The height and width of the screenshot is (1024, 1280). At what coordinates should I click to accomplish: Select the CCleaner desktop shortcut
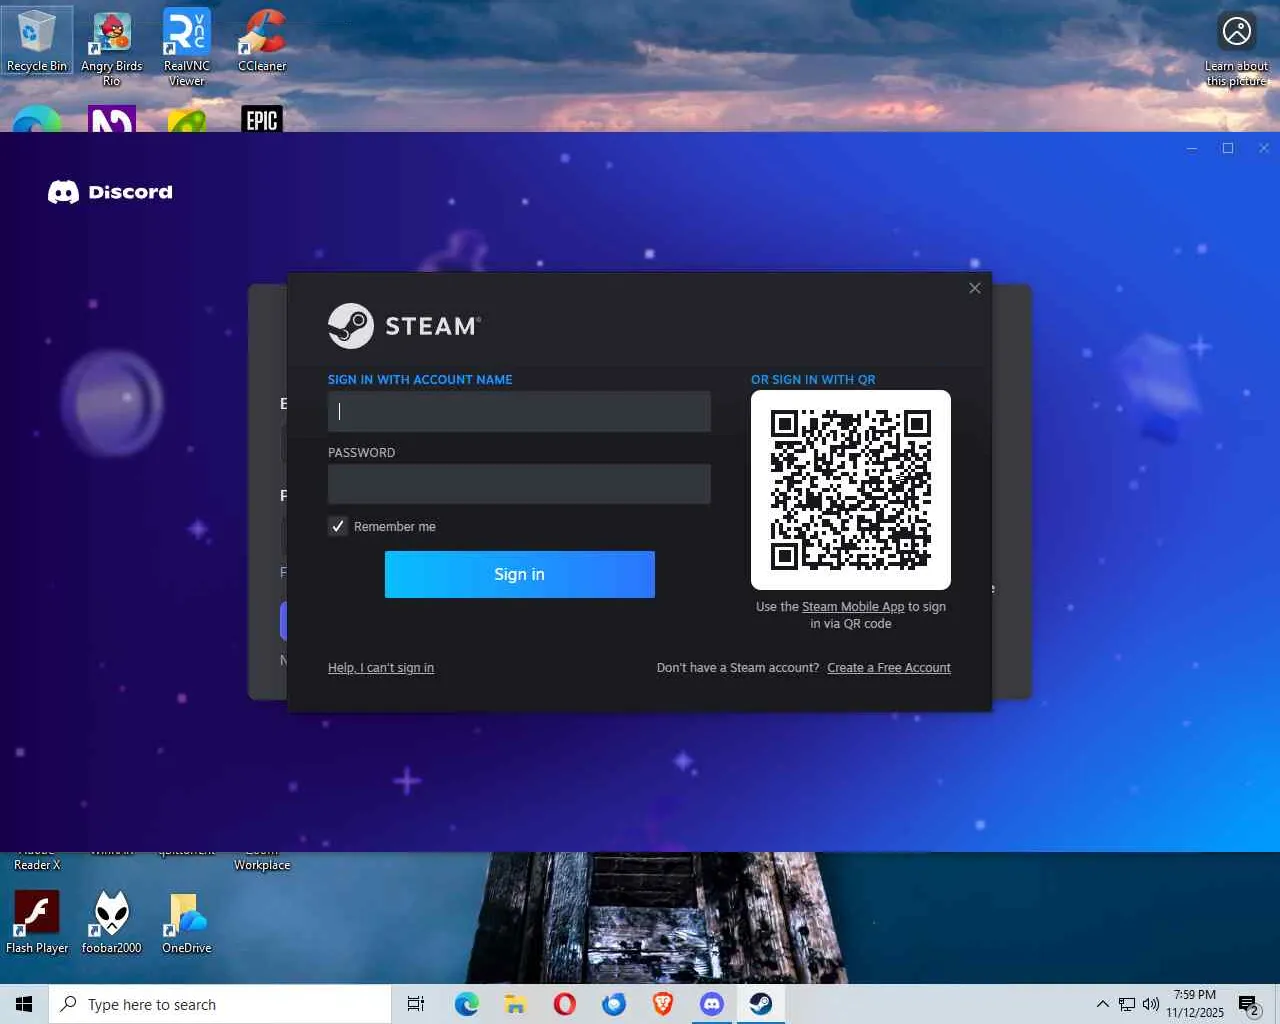tap(262, 41)
